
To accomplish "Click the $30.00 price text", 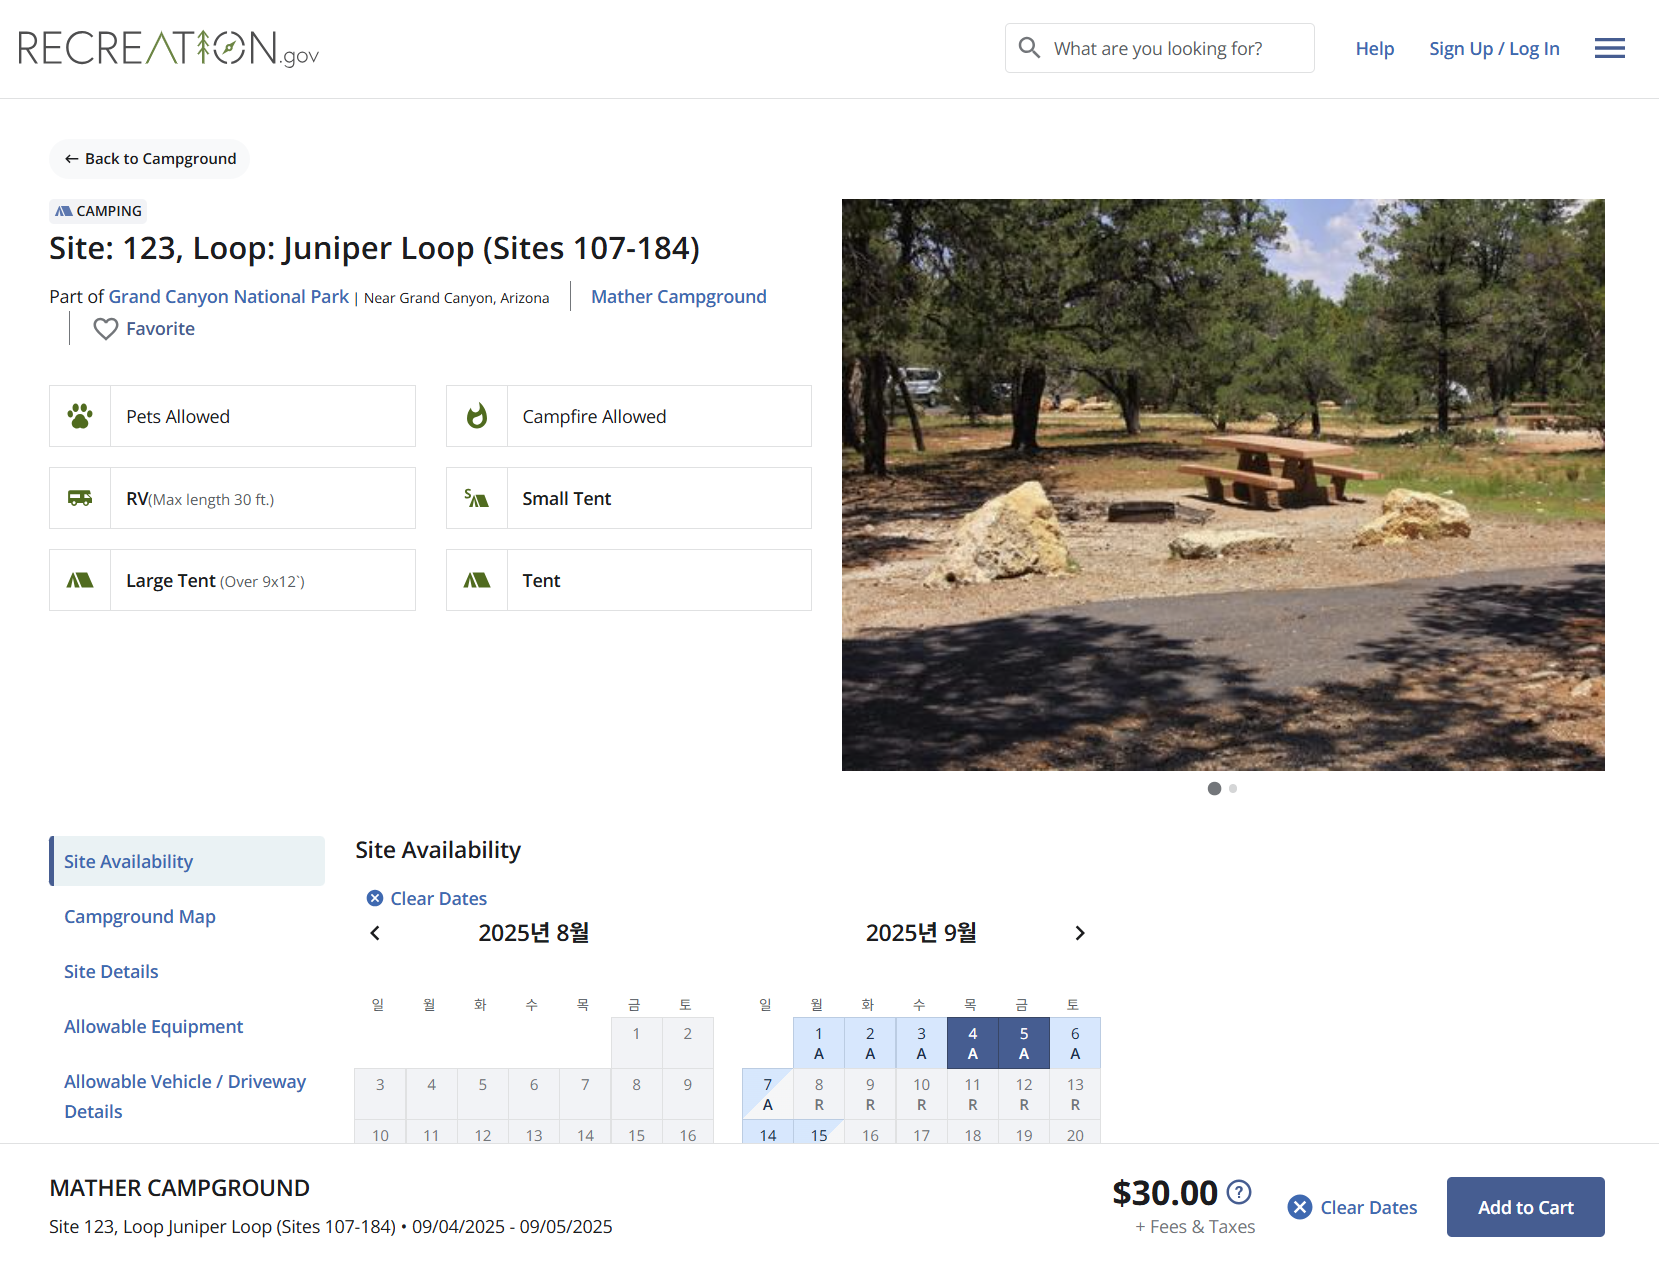I will [1165, 1192].
